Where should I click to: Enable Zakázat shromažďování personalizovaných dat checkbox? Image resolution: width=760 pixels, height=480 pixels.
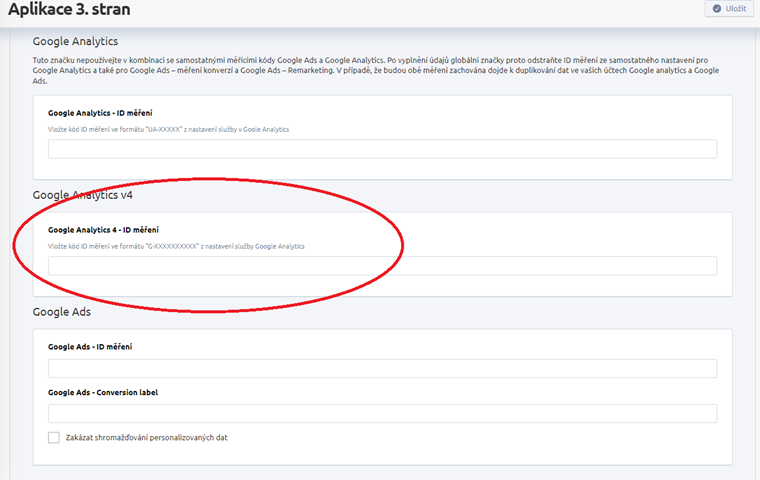coord(54,437)
